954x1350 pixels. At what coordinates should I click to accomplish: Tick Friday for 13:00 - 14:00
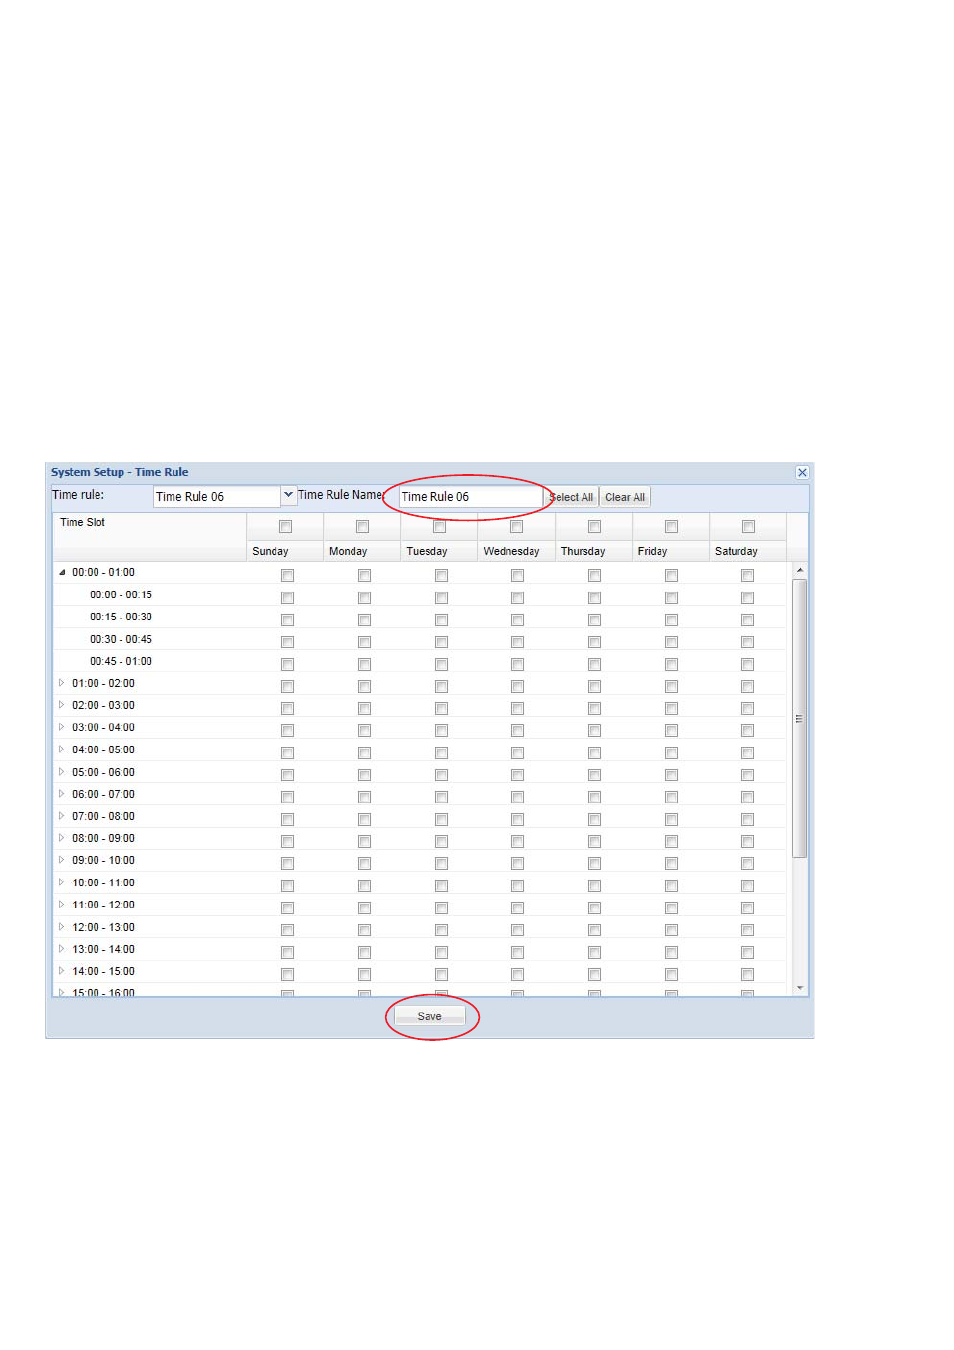[672, 953]
